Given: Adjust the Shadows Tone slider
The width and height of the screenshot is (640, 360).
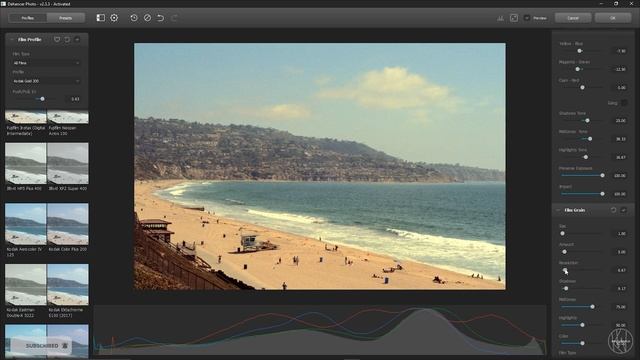Looking at the screenshot, I should 587,120.
